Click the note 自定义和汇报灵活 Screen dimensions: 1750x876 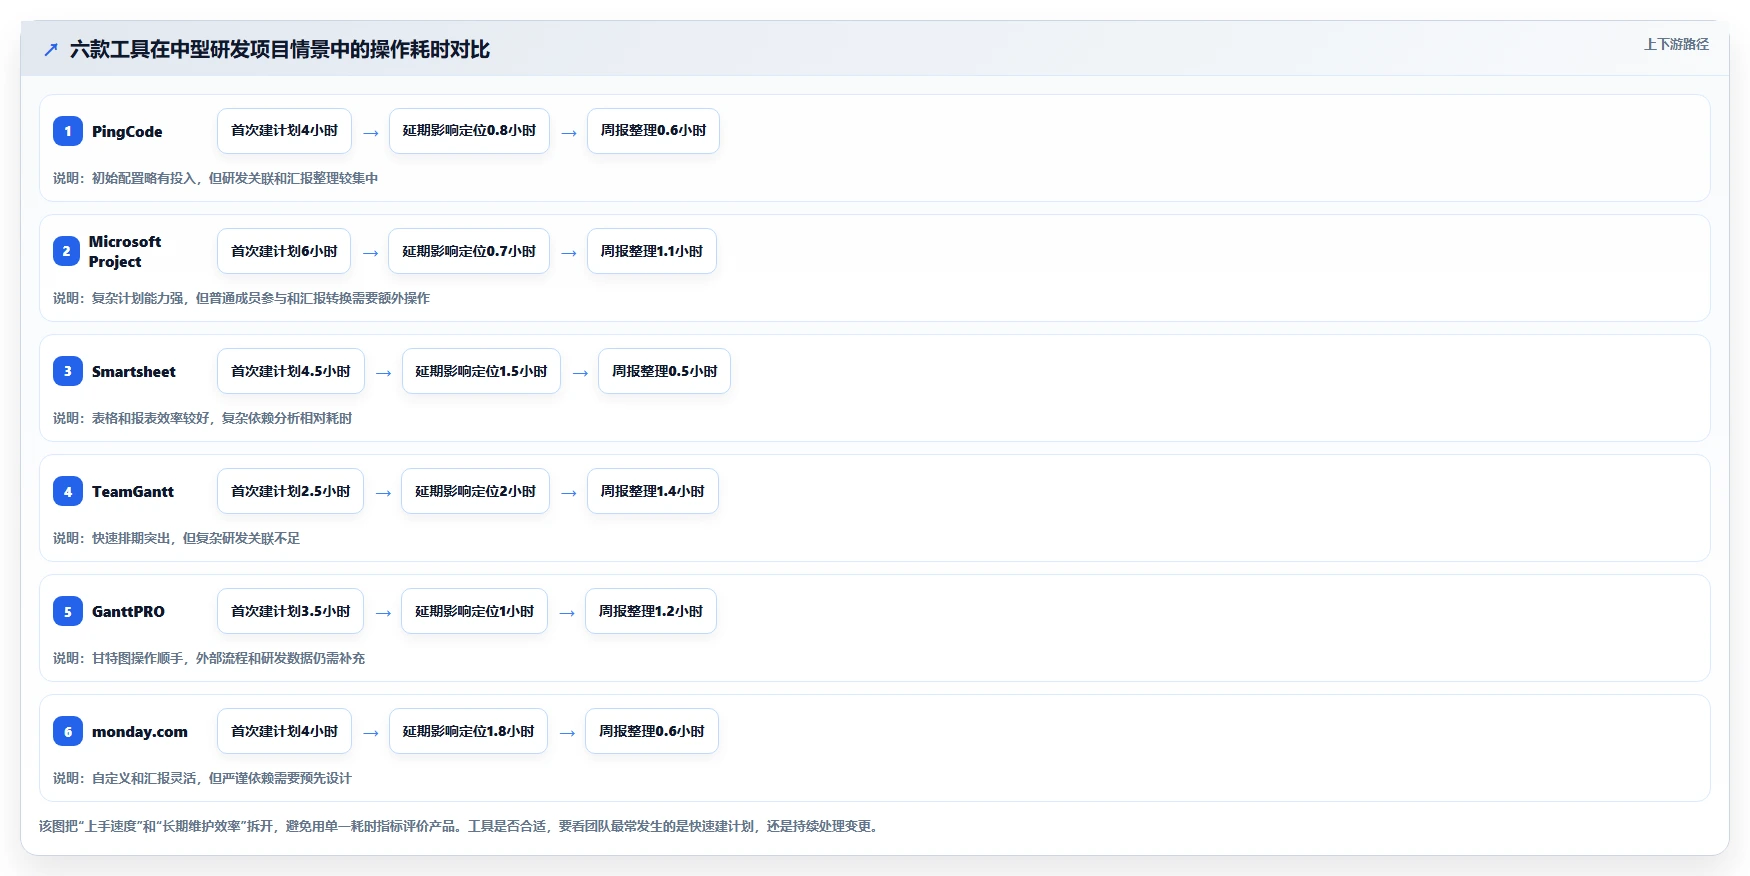pos(203,778)
